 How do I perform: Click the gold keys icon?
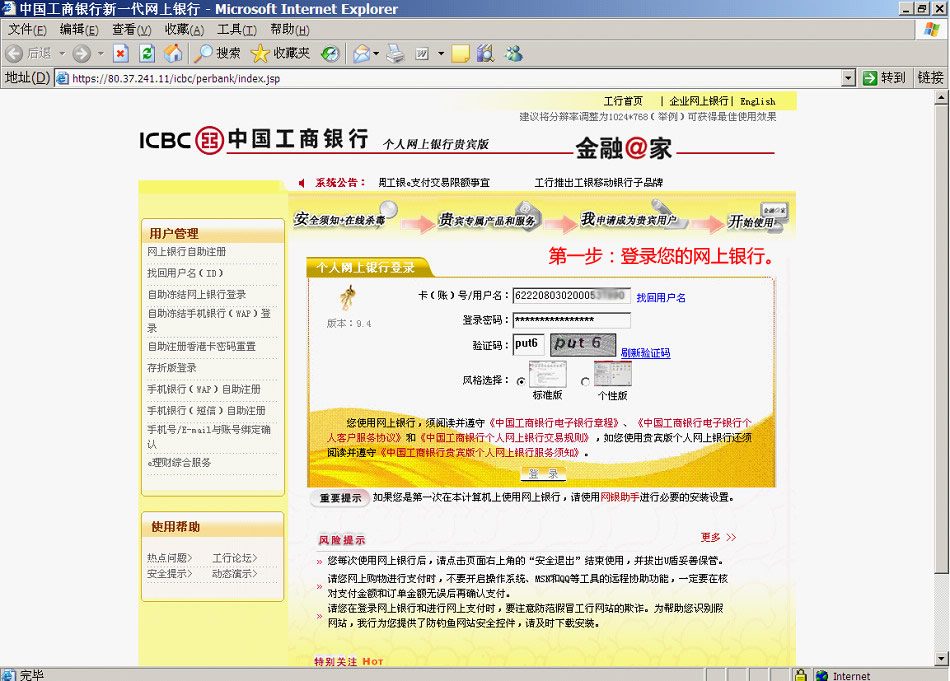point(348,297)
